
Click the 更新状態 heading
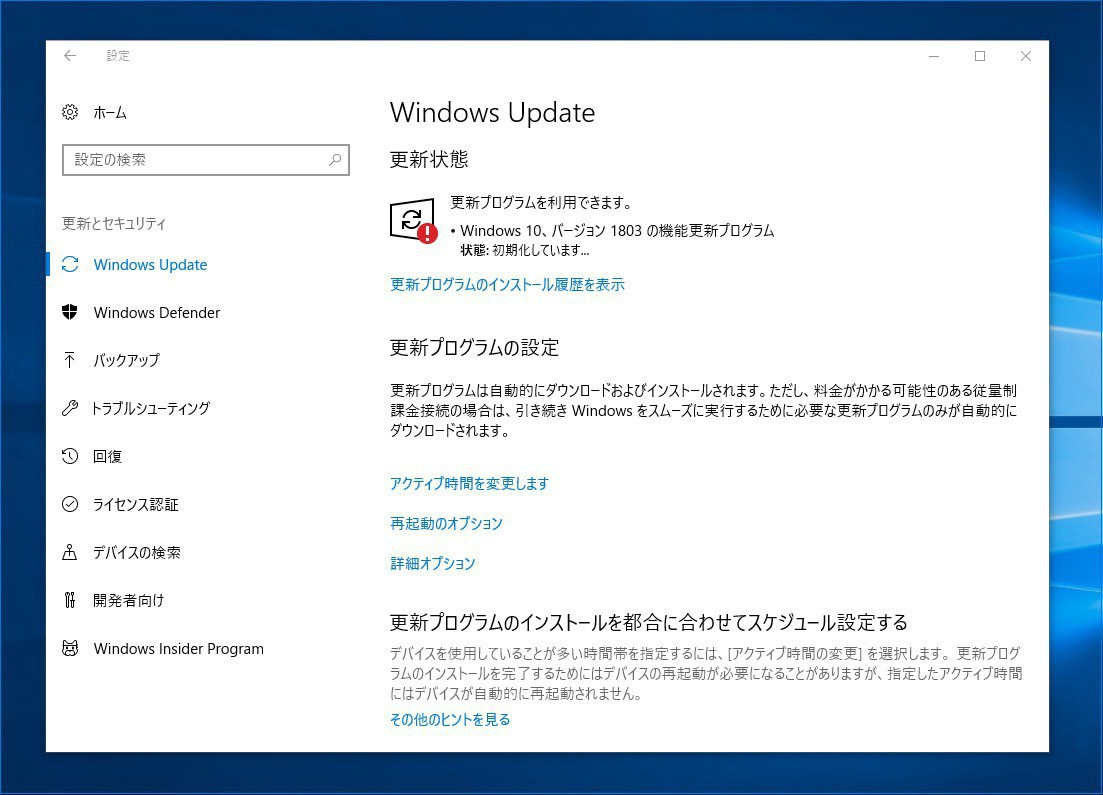(429, 159)
